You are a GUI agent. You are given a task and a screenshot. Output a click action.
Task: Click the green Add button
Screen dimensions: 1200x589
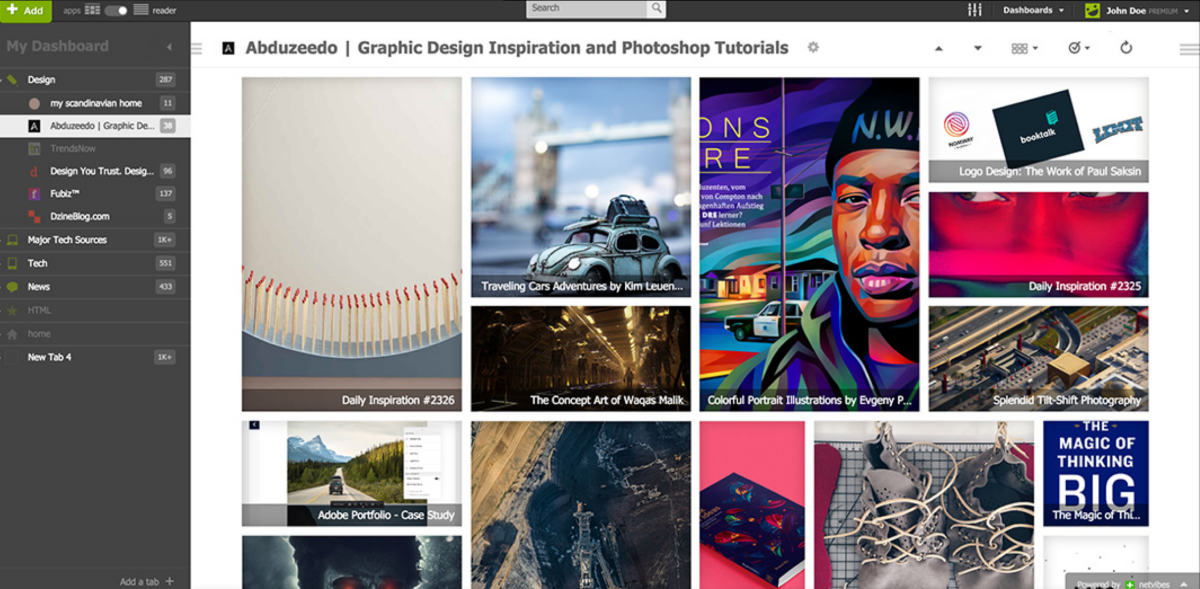(x=25, y=10)
